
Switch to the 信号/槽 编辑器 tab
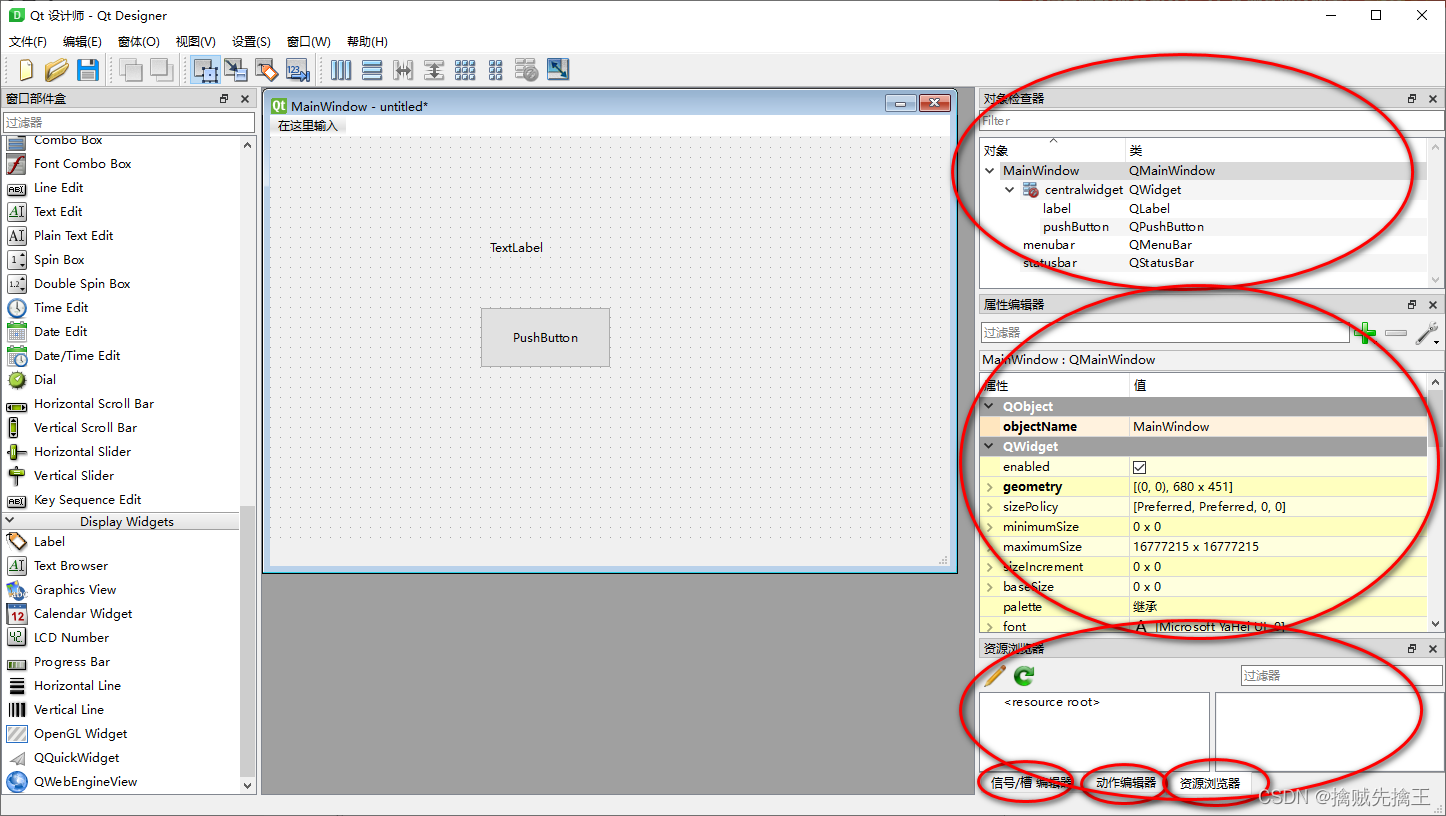(1030, 783)
